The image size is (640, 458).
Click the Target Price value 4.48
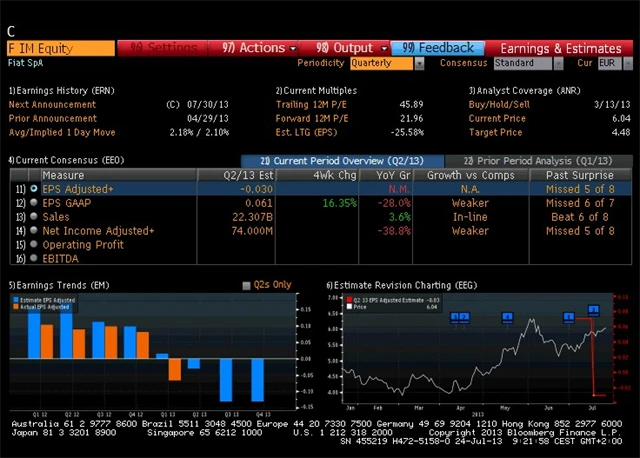coord(621,132)
